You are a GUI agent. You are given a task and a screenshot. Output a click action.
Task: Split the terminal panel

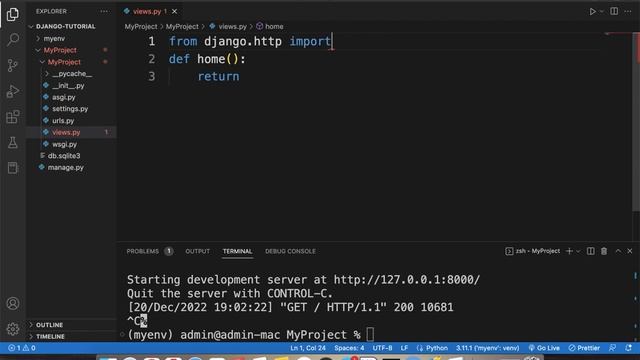click(591, 251)
